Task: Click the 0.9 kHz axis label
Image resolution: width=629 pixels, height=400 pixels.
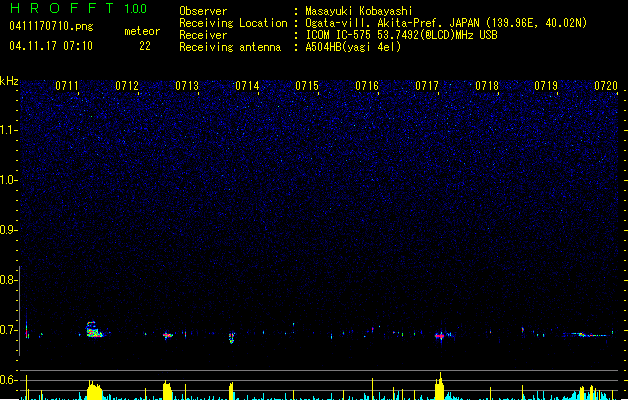Action: 8,230
